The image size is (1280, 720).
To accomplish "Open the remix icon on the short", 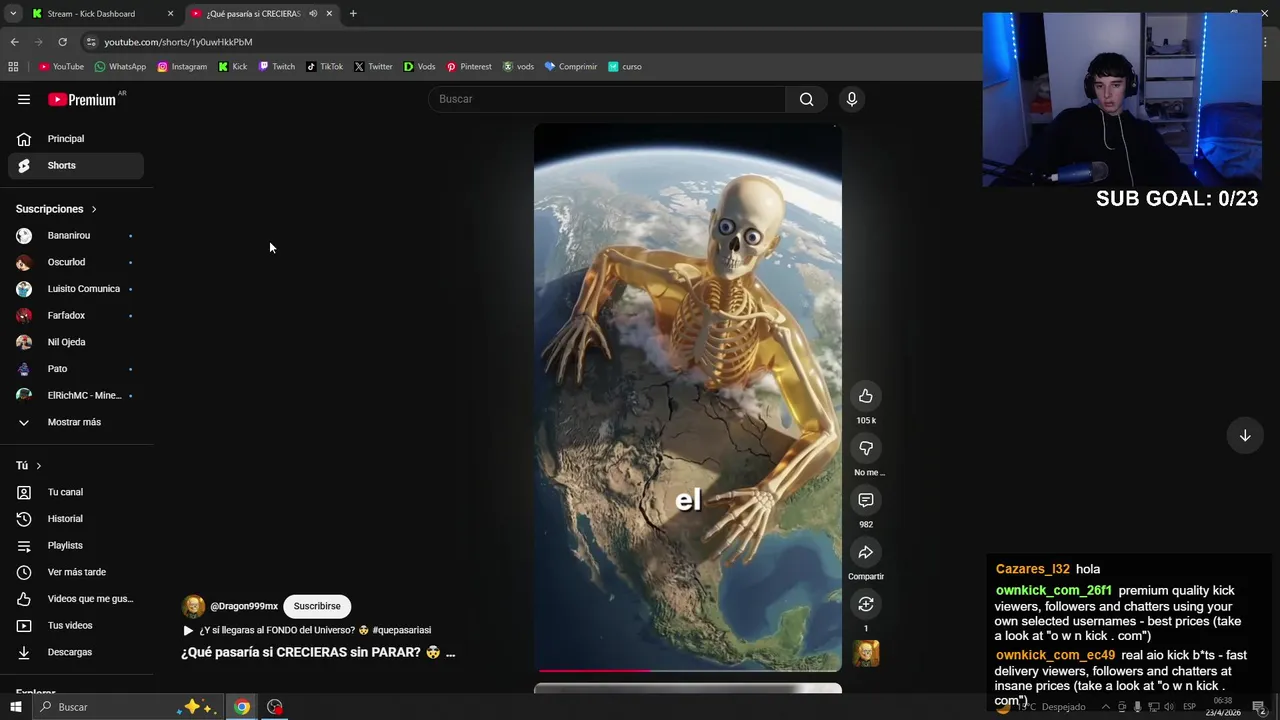I will click(866, 604).
